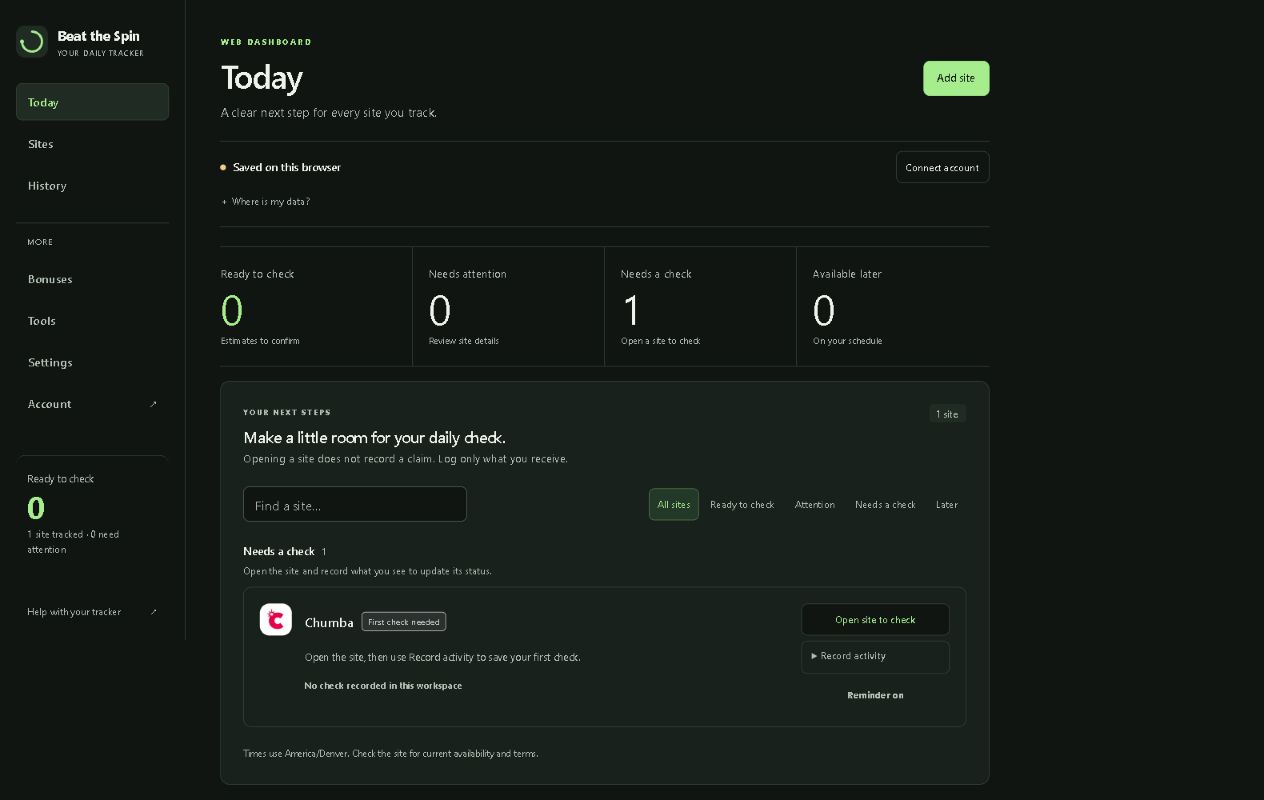Open the Bonuses section
Viewport: 1264px width, 800px height.
click(92, 279)
